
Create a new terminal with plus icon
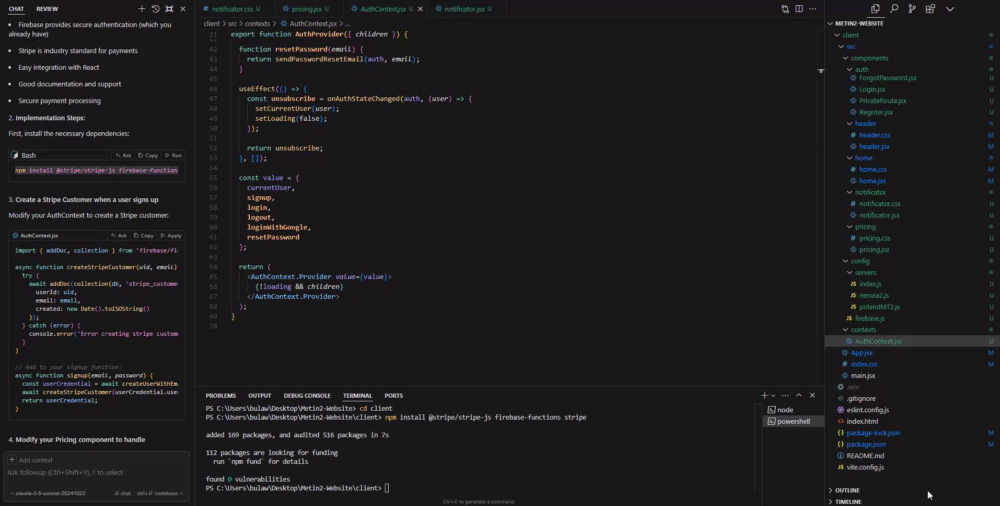point(764,396)
